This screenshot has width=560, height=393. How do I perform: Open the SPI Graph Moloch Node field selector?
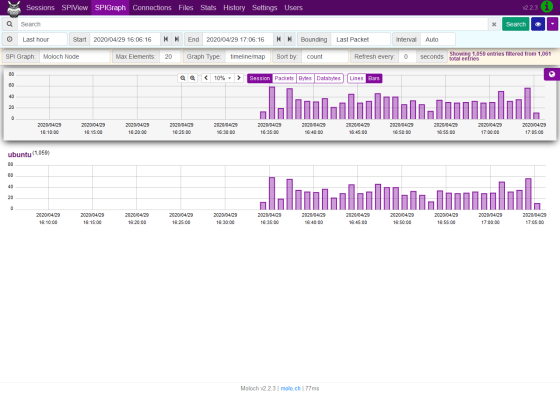point(74,56)
